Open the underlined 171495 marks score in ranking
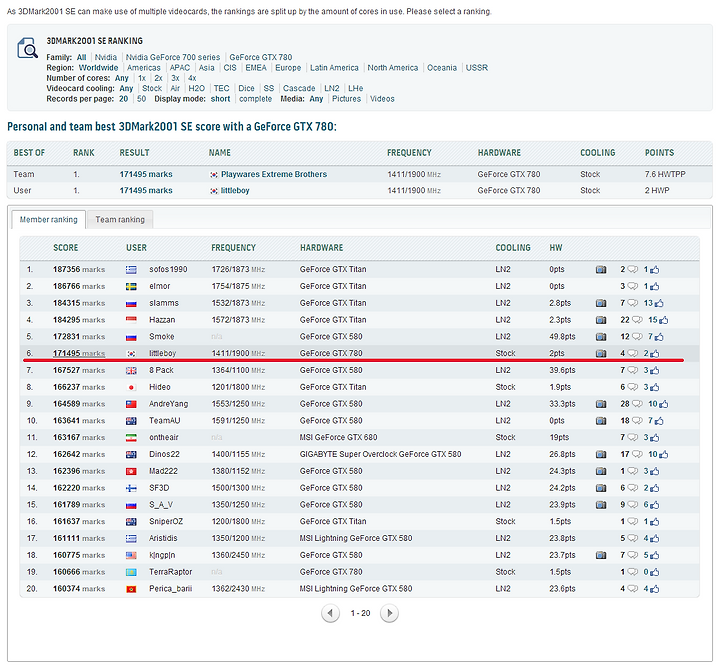Screen dimensions: 720x667 pos(79,353)
